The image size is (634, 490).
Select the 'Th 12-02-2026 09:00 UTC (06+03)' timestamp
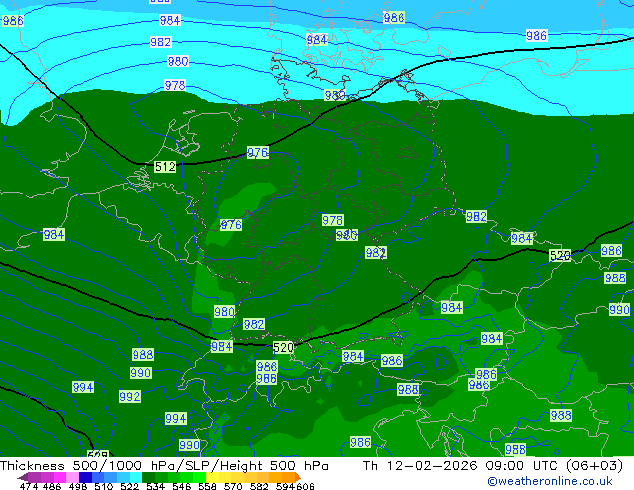pyautogui.click(x=493, y=466)
